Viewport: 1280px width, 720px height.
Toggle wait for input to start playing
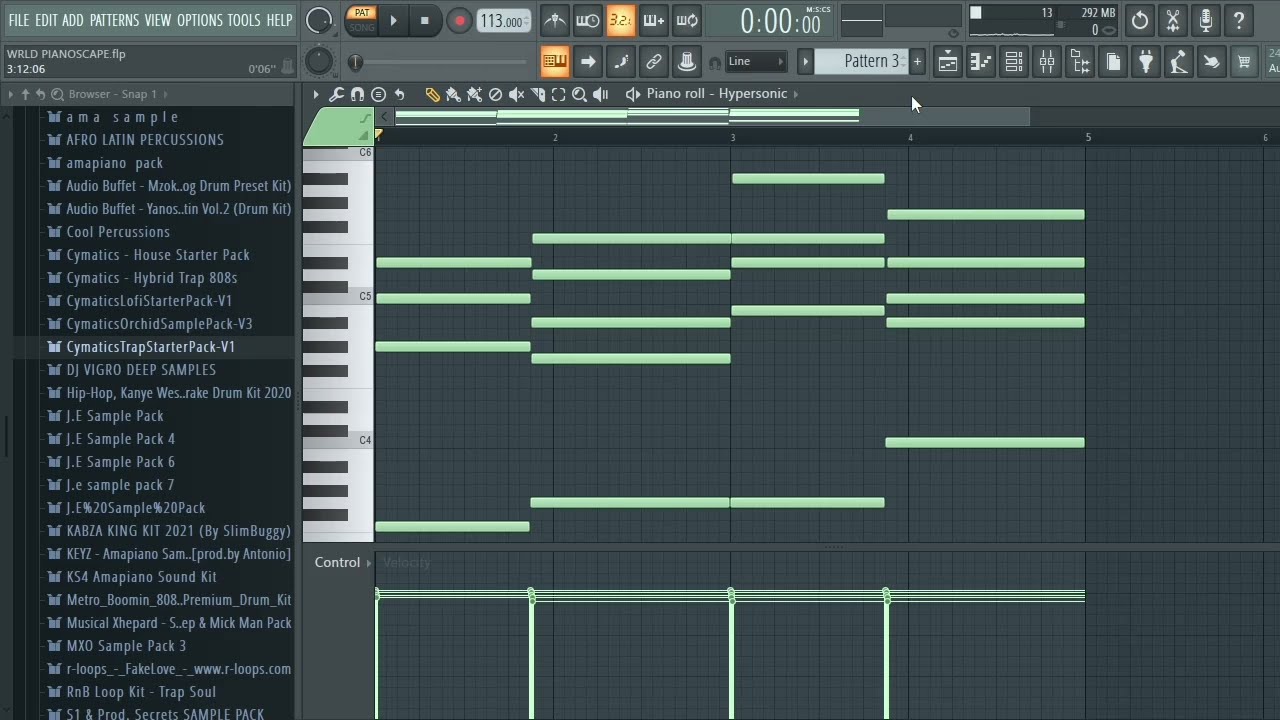point(588,20)
